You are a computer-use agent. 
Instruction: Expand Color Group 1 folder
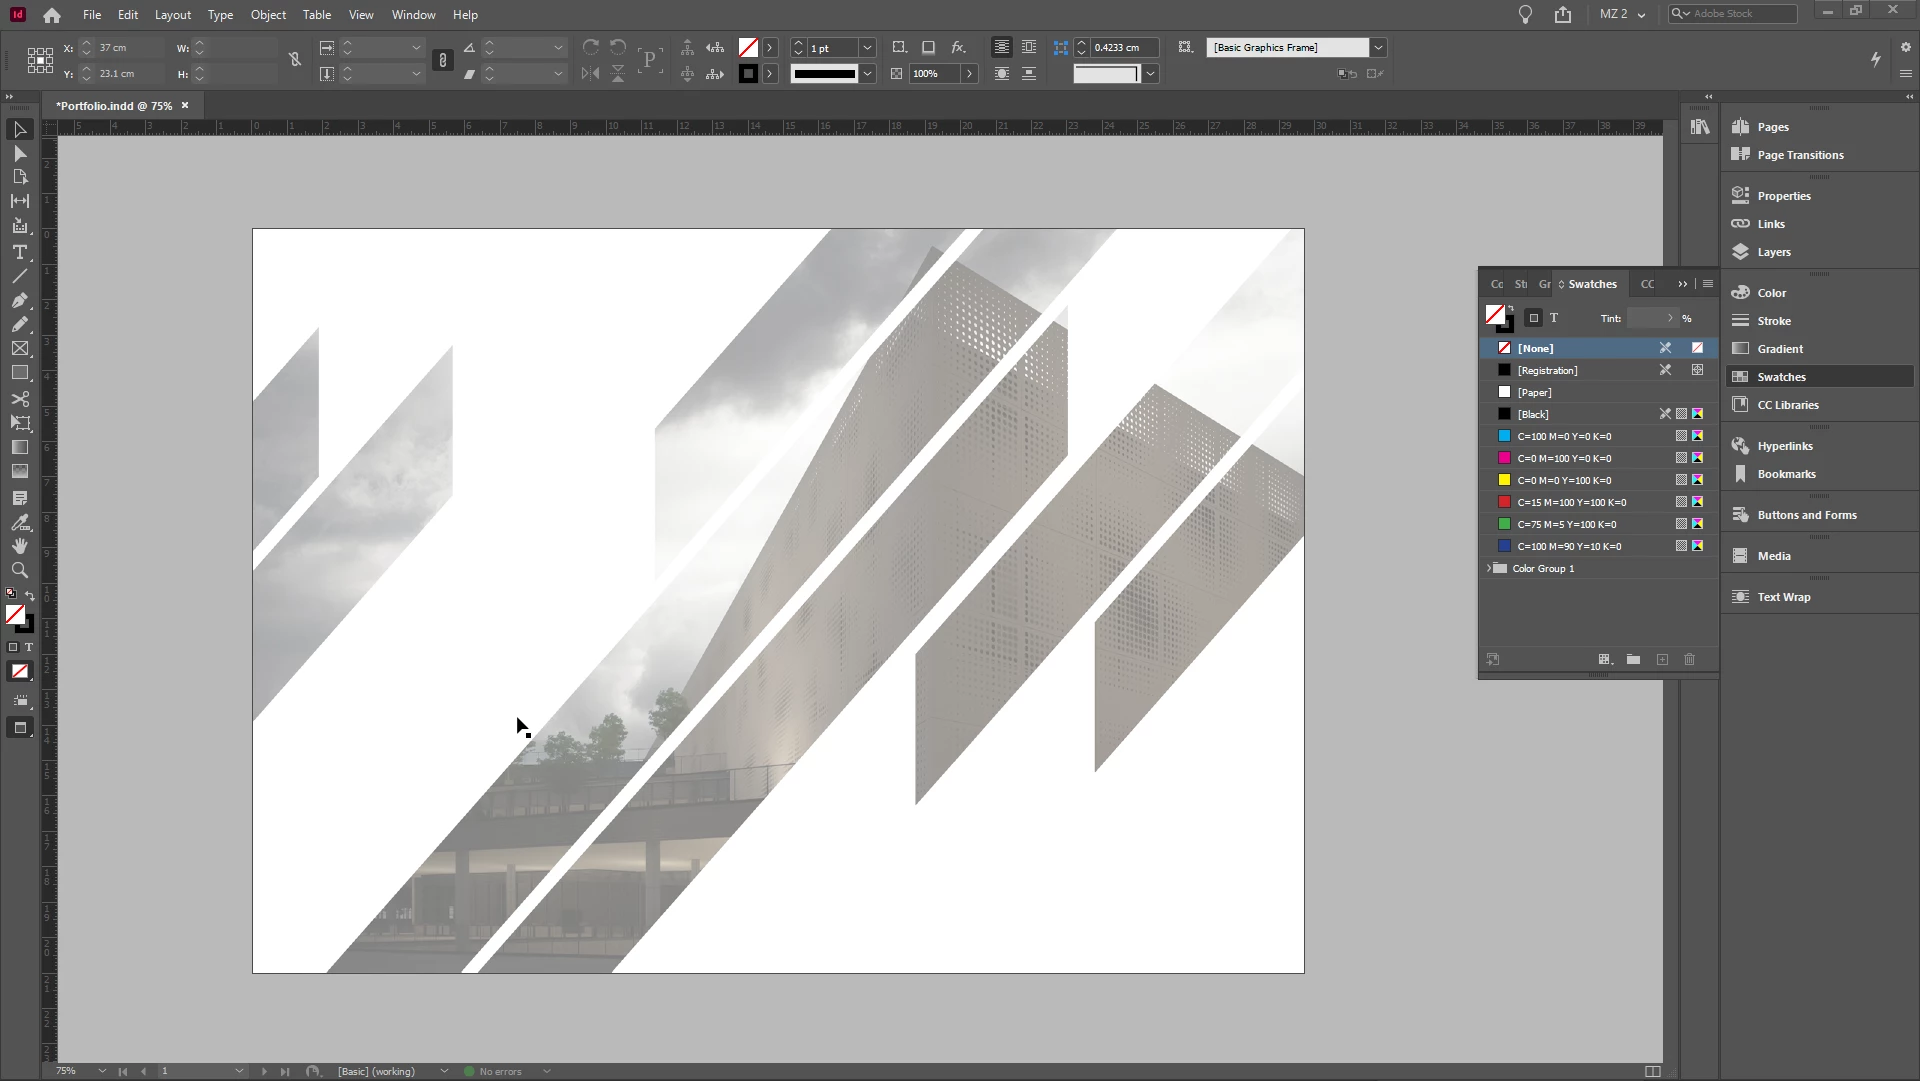tap(1488, 568)
